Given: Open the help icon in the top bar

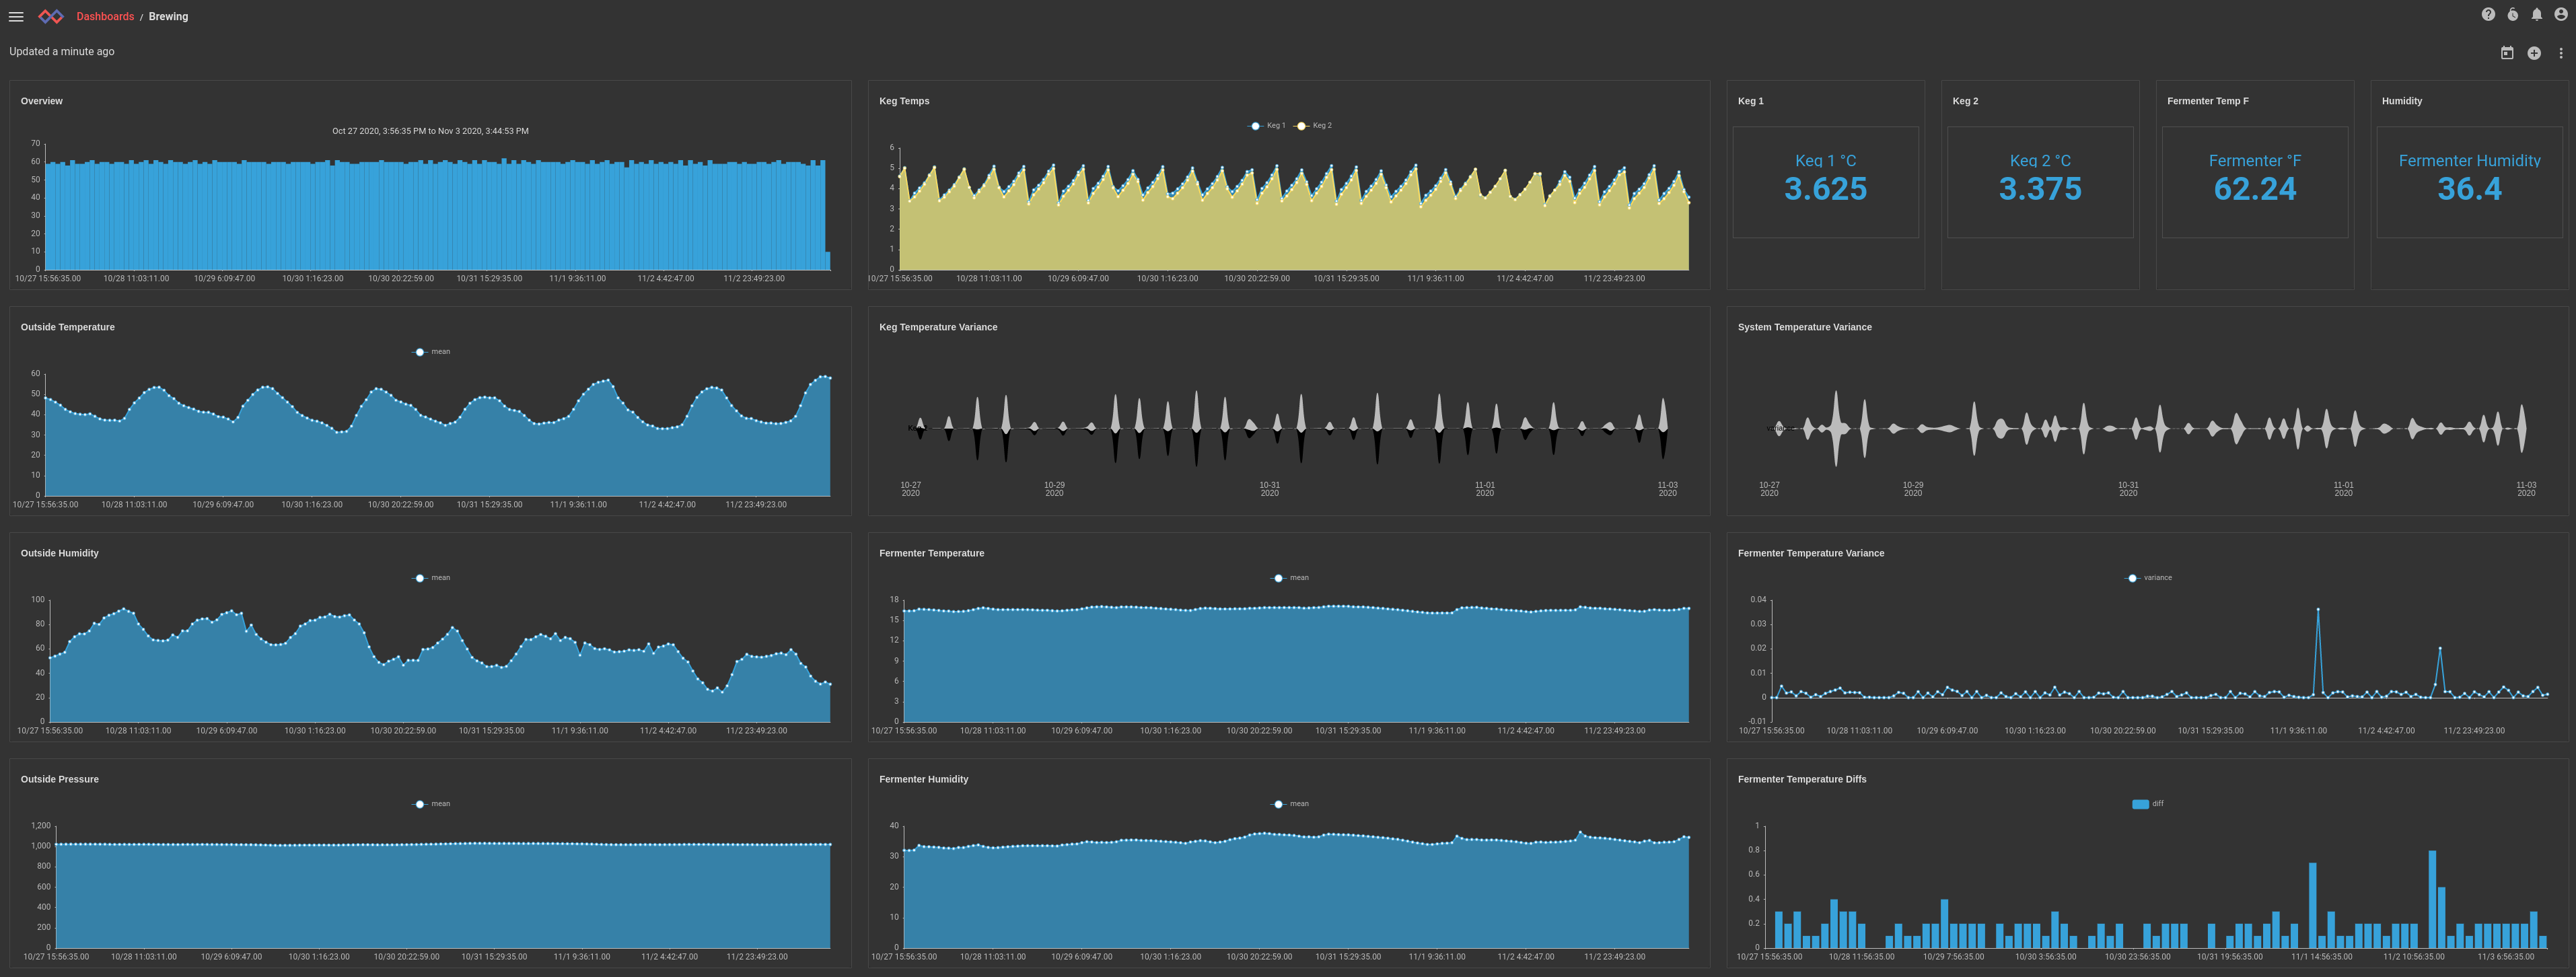Looking at the screenshot, I should [x=2489, y=13].
